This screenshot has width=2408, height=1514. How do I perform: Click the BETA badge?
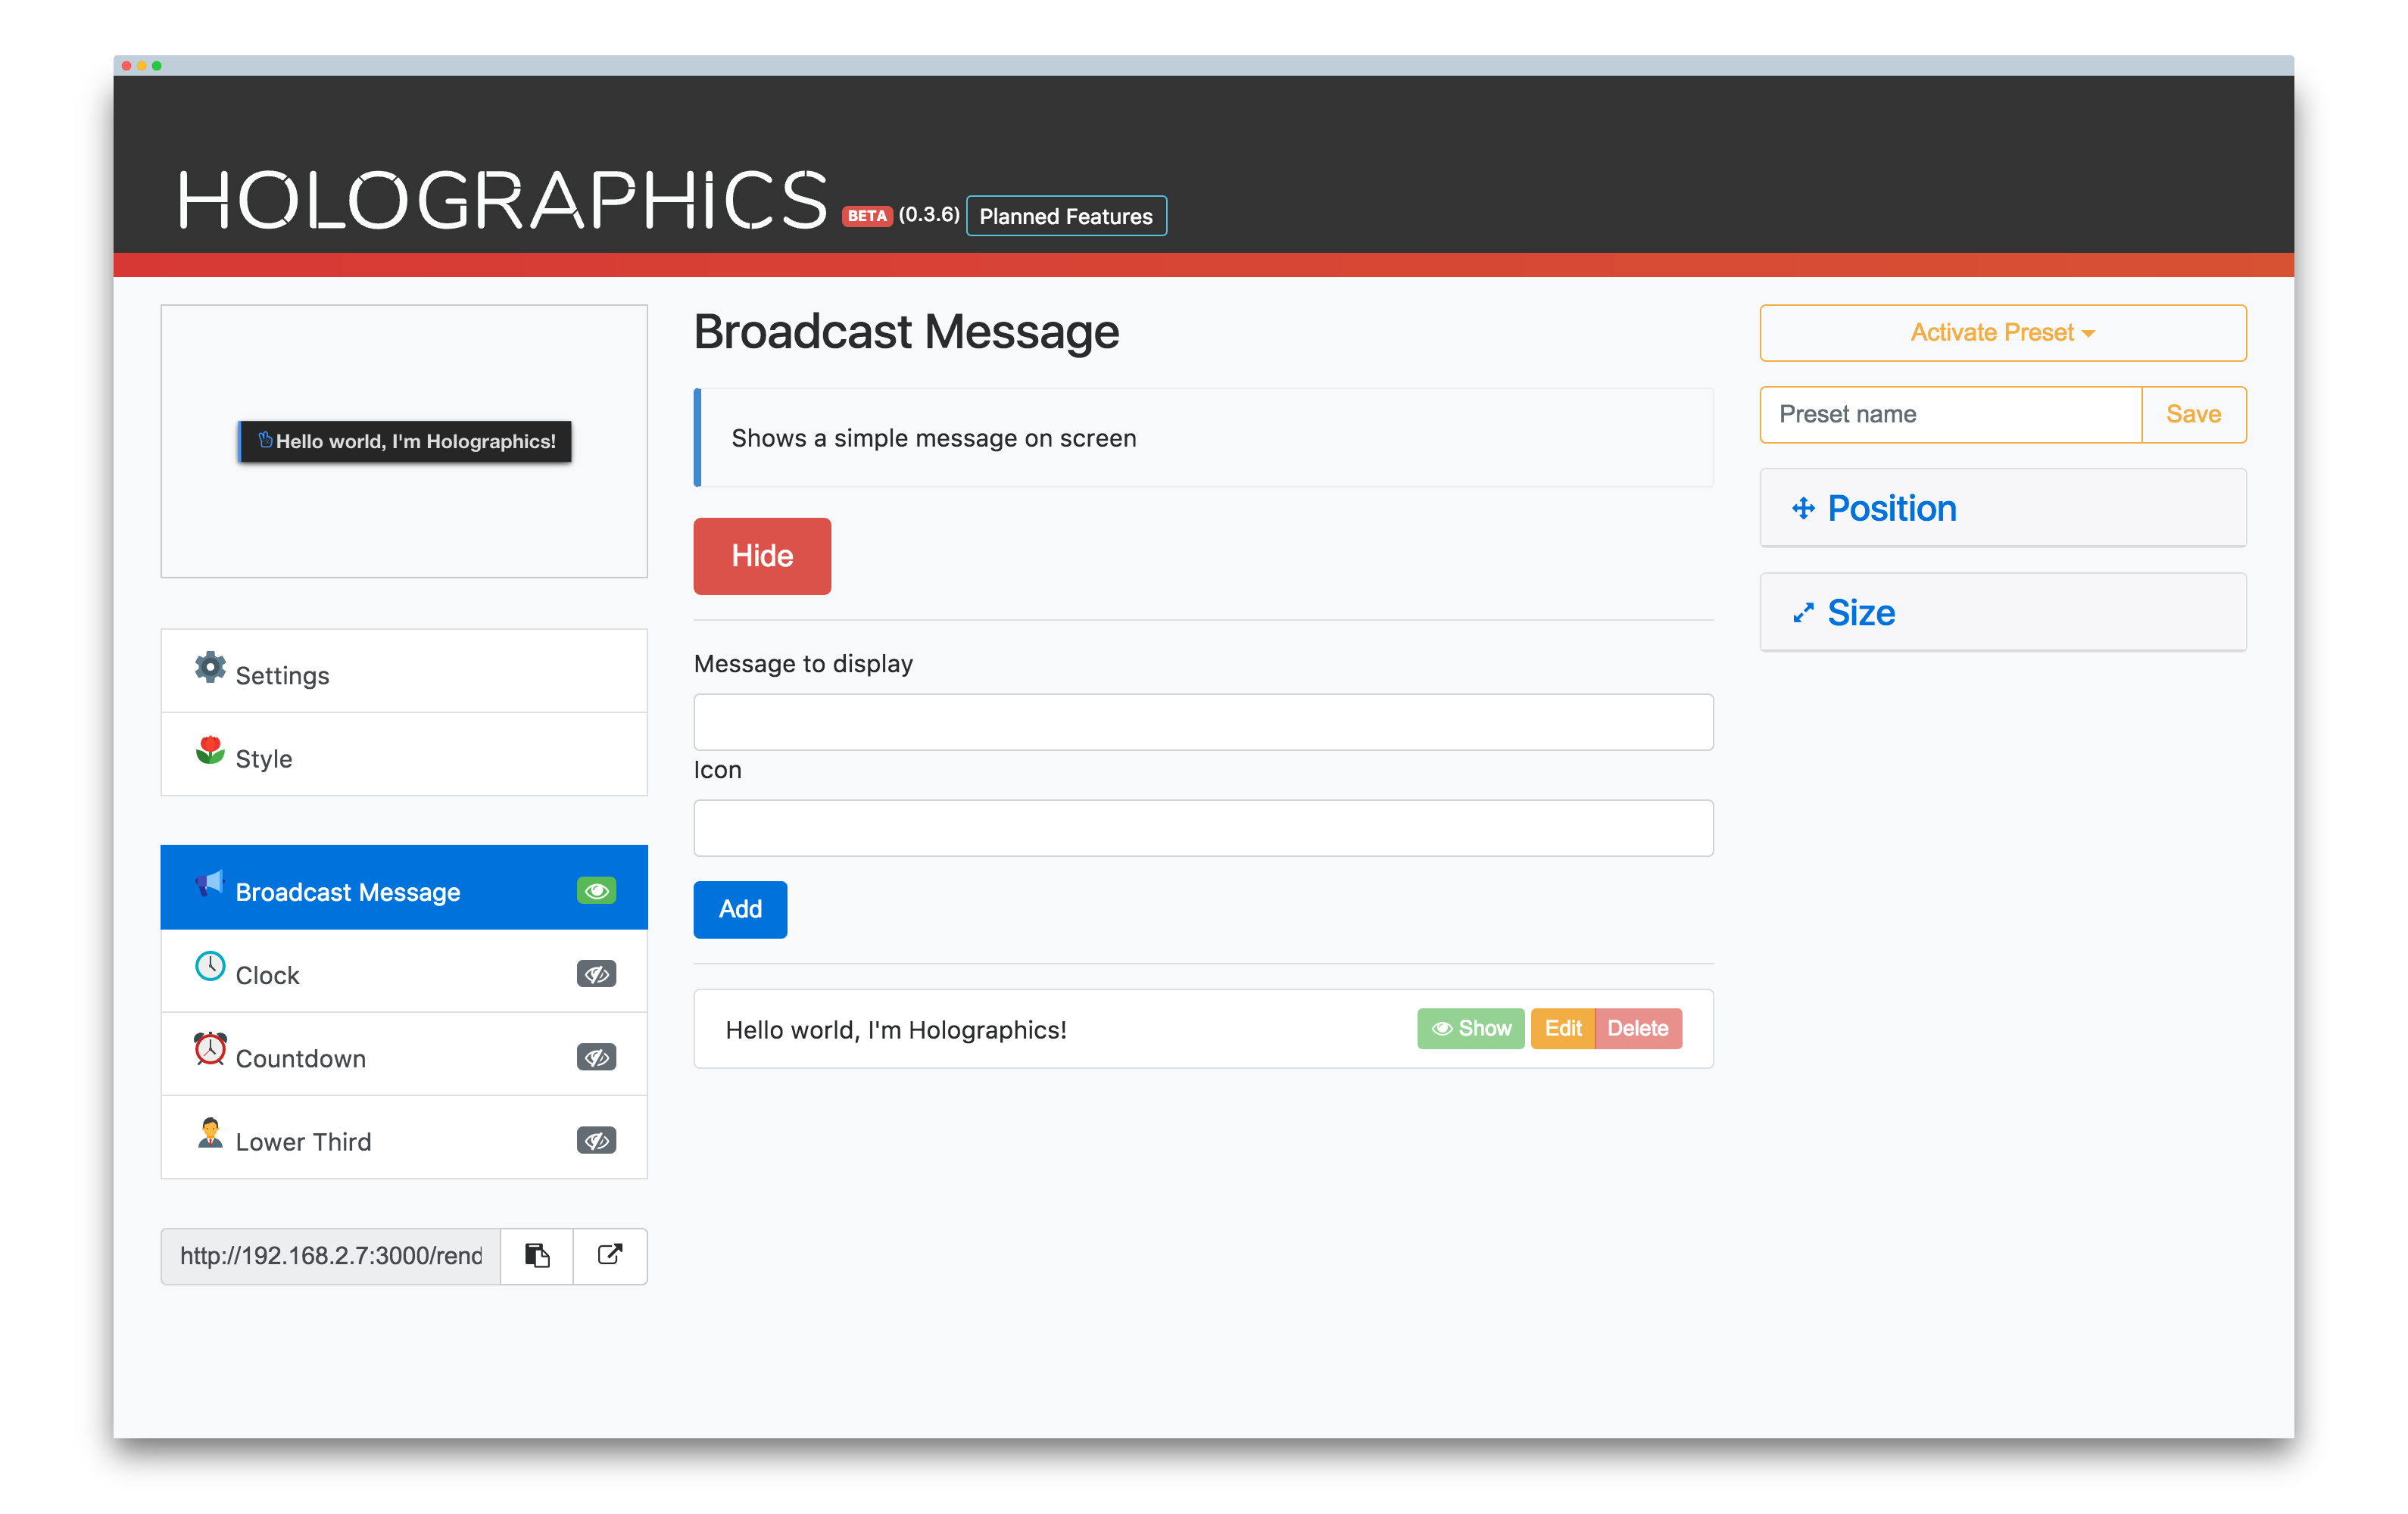(867, 216)
